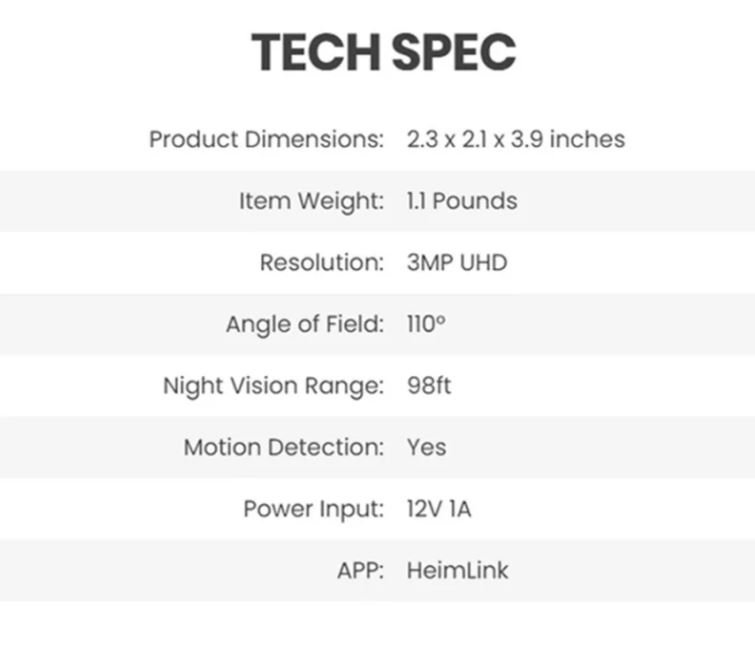Select the Angle of Field label
The height and width of the screenshot is (650, 755).
[x=305, y=325]
